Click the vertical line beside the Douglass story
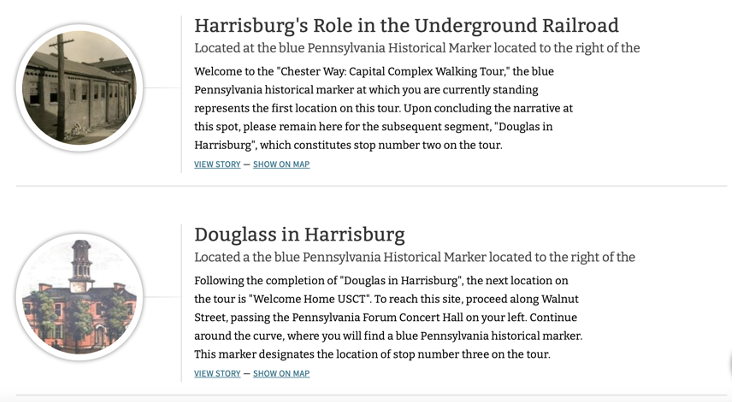Viewport: 744px width, 402px height. click(181, 303)
